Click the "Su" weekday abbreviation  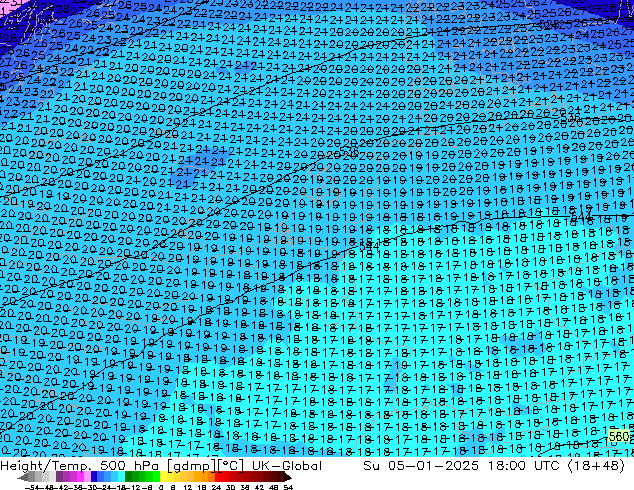click(372, 466)
